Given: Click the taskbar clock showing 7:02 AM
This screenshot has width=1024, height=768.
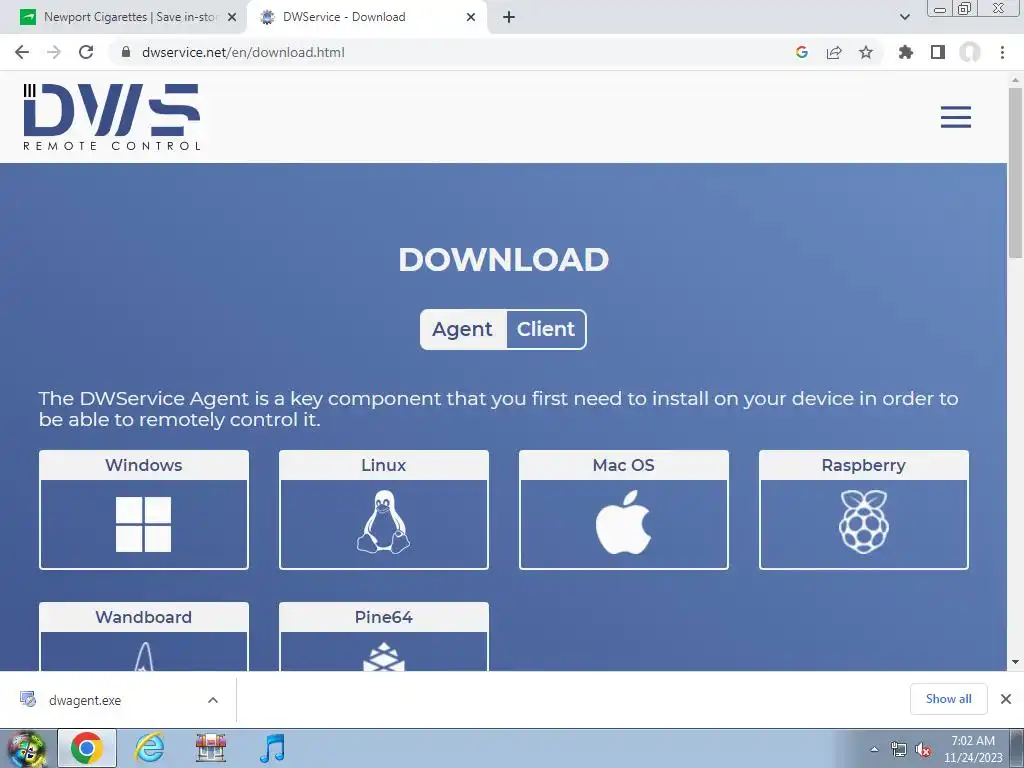Looking at the screenshot, I should click(x=973, y=749).
